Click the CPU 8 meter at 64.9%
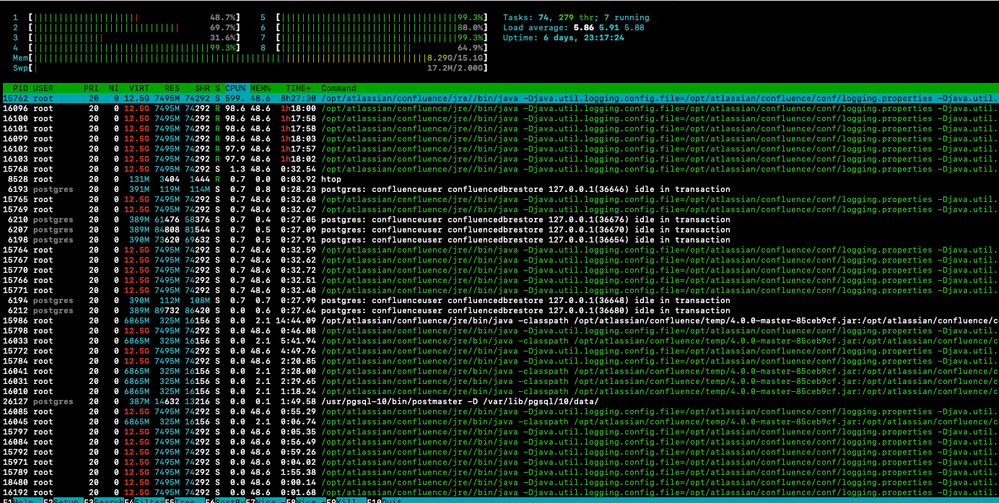The image size is (999, 503). point(373,48)
